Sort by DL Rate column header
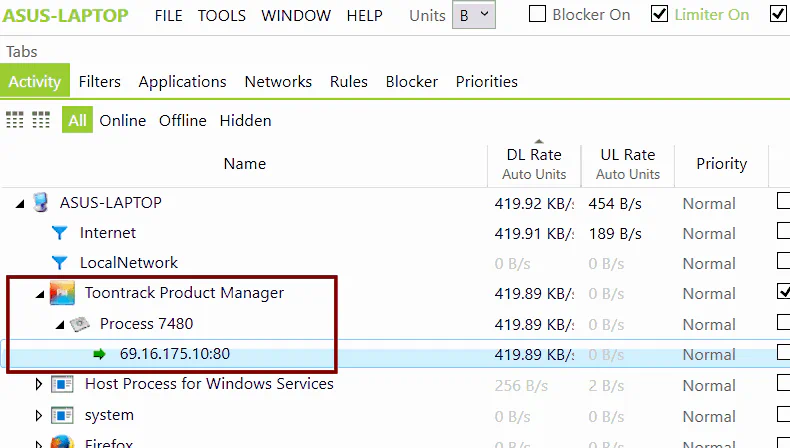 point(534,164)
